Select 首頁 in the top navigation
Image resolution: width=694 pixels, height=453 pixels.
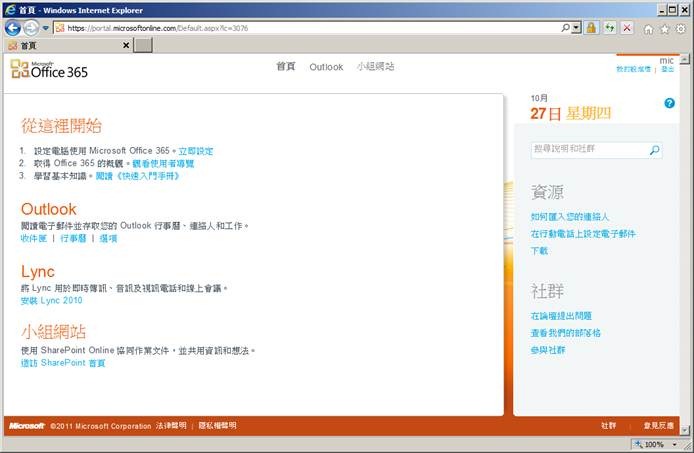(x=285, y=66)
